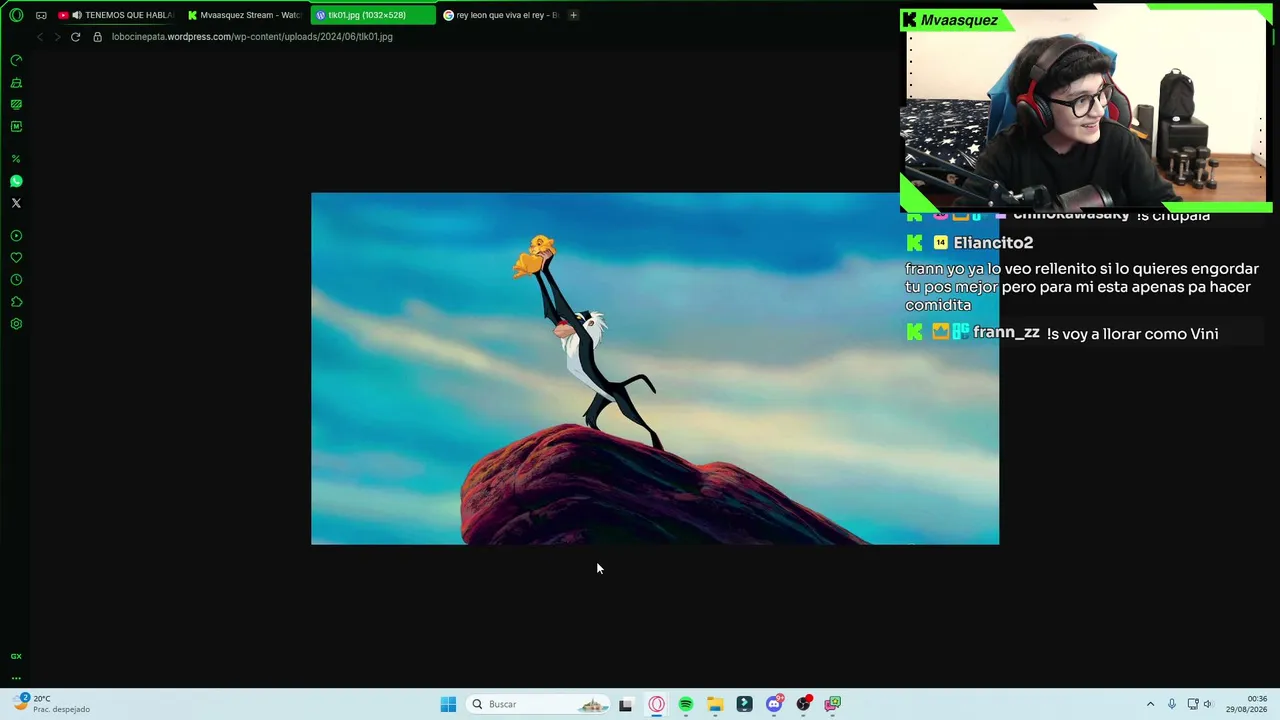Switch to the rey leon Google search tab
The image size is (1280, 720).
click(x=501, y=15)
